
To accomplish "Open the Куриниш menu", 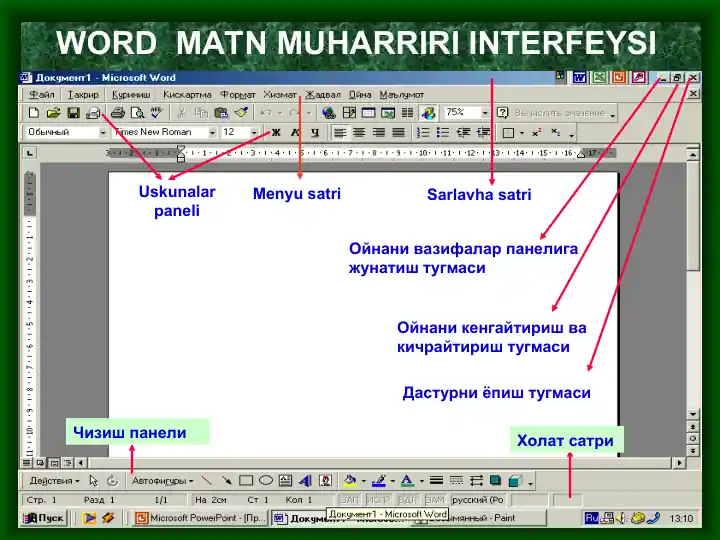I will [131, 95].
